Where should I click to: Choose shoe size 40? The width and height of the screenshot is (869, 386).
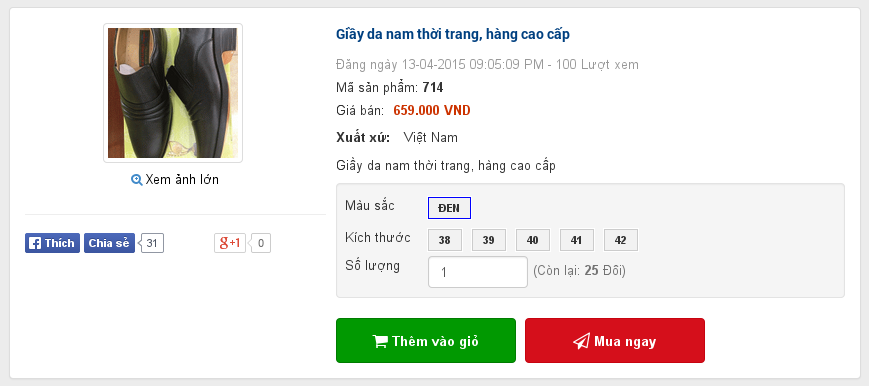coord(533,240)
